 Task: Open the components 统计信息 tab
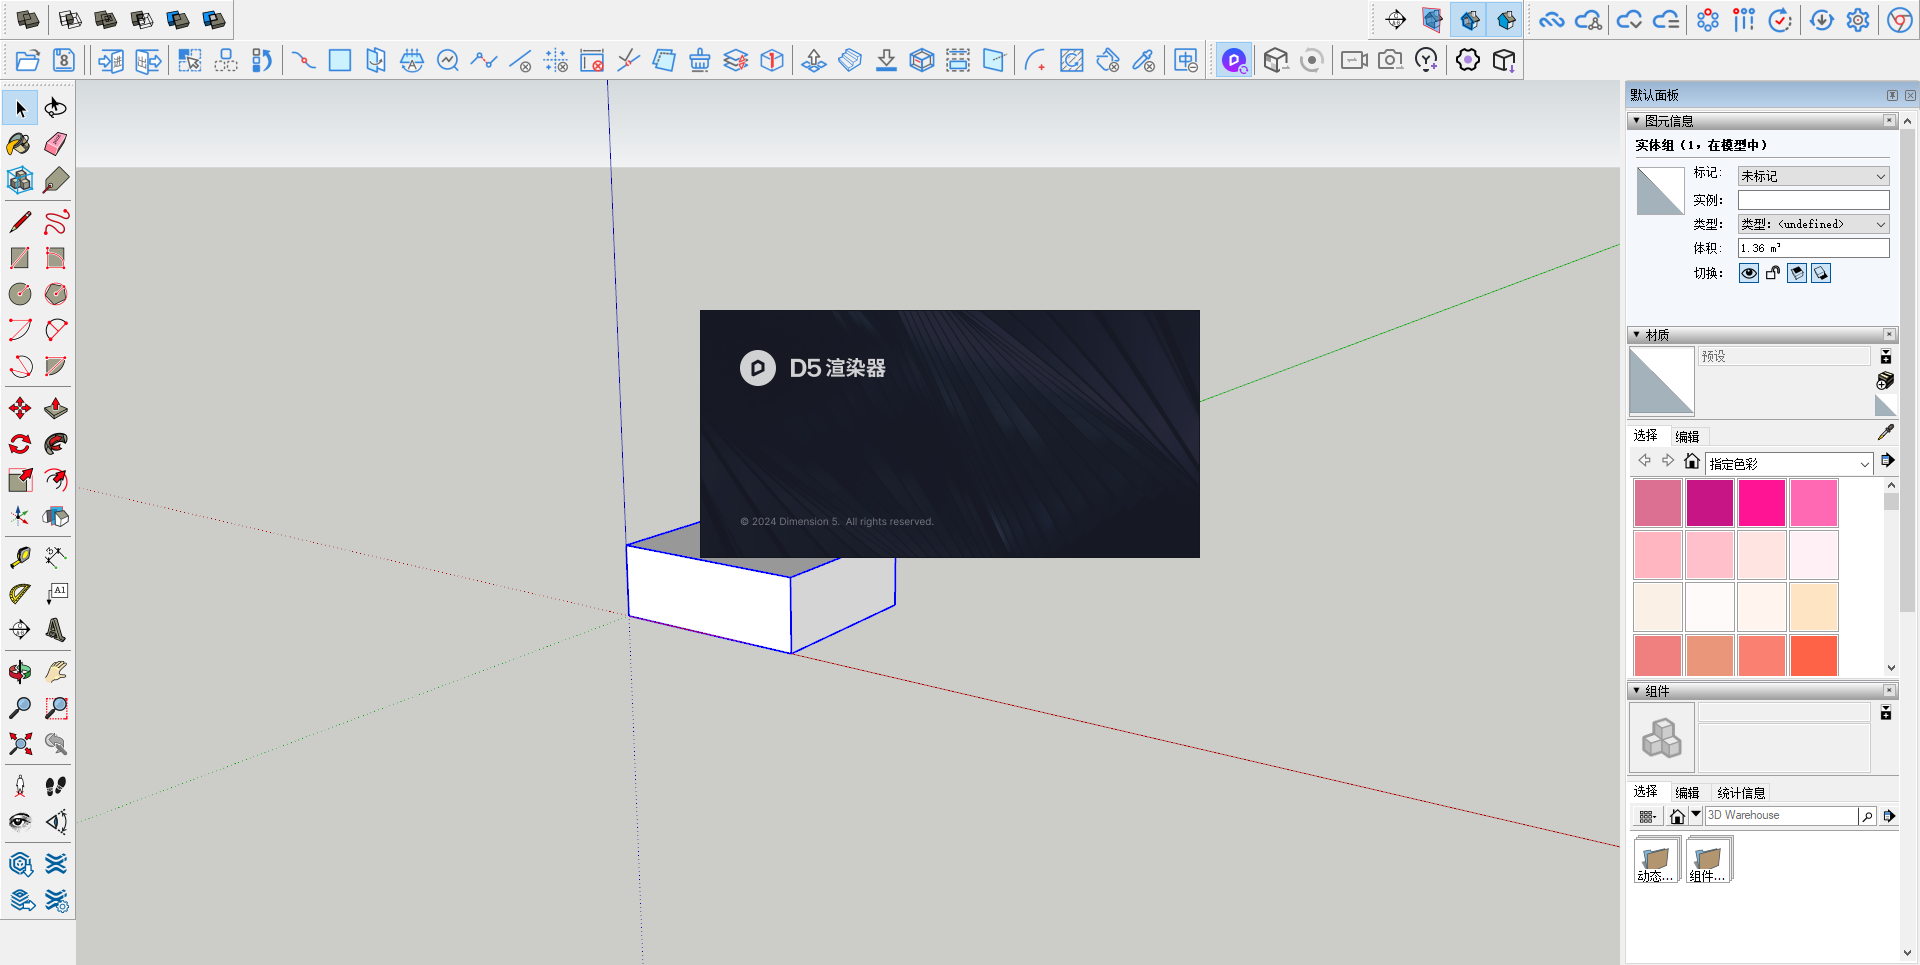pos(1741,792)
